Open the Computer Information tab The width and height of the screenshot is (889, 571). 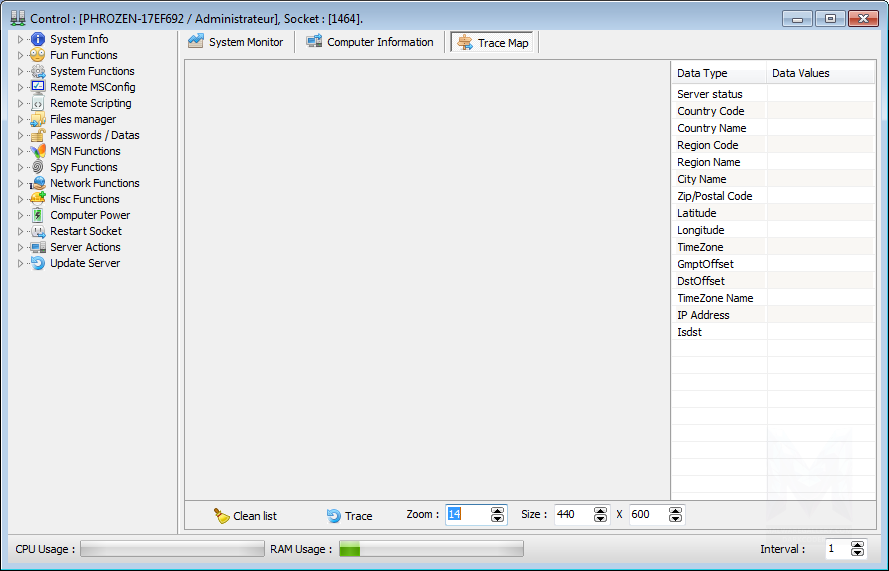click(x=370, y=42)
